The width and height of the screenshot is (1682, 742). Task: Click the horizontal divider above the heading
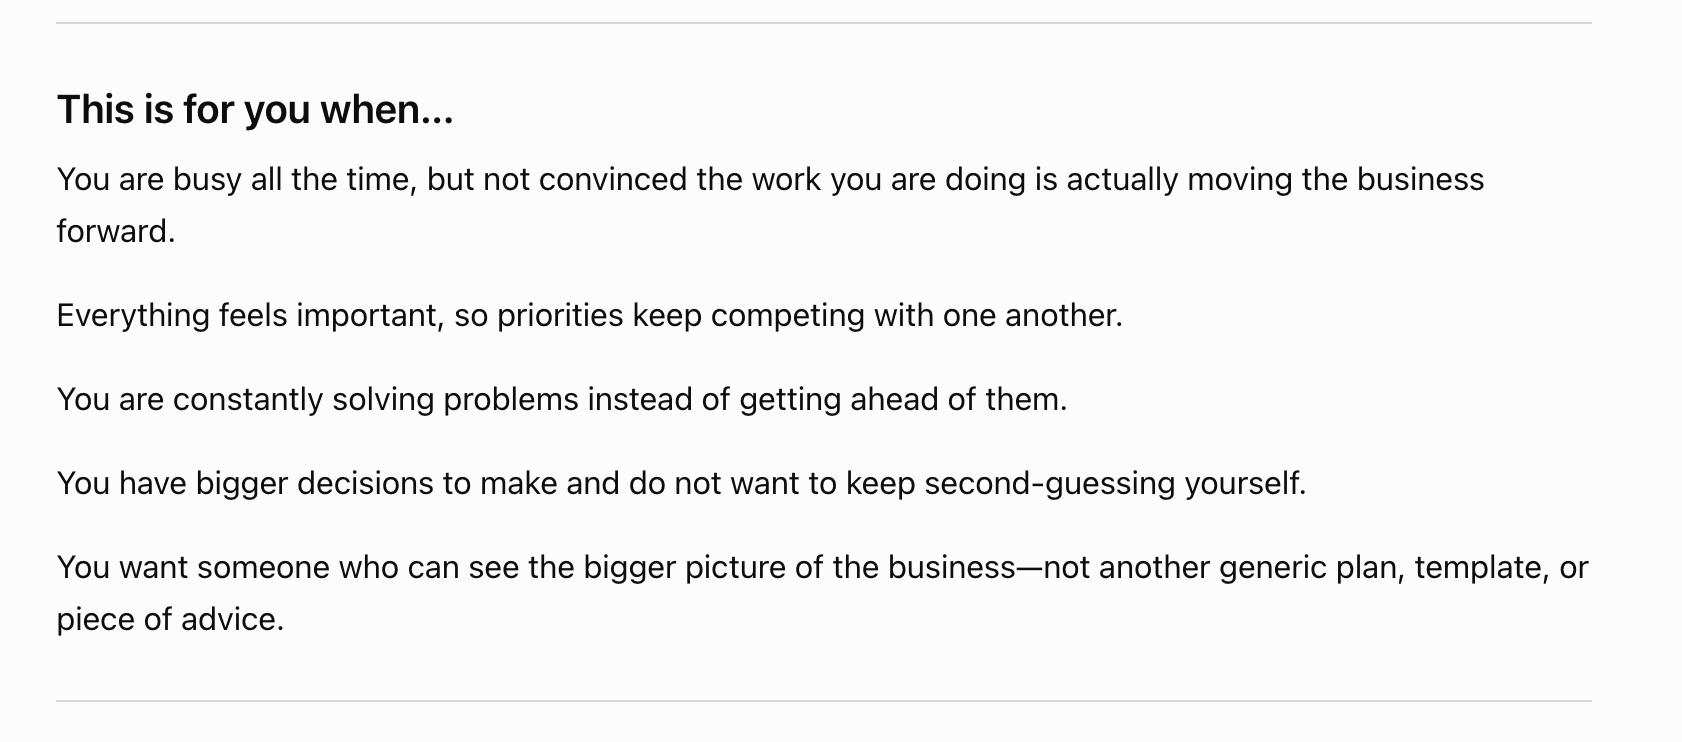[x=823, y=23]
